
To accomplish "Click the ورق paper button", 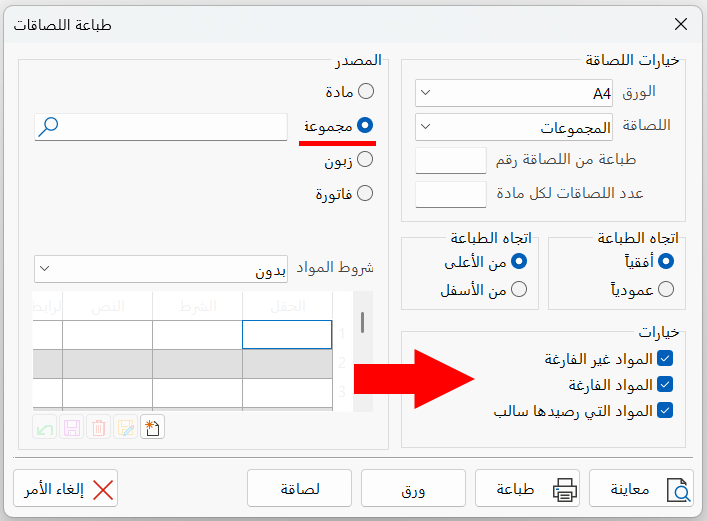I will point(413,489).
